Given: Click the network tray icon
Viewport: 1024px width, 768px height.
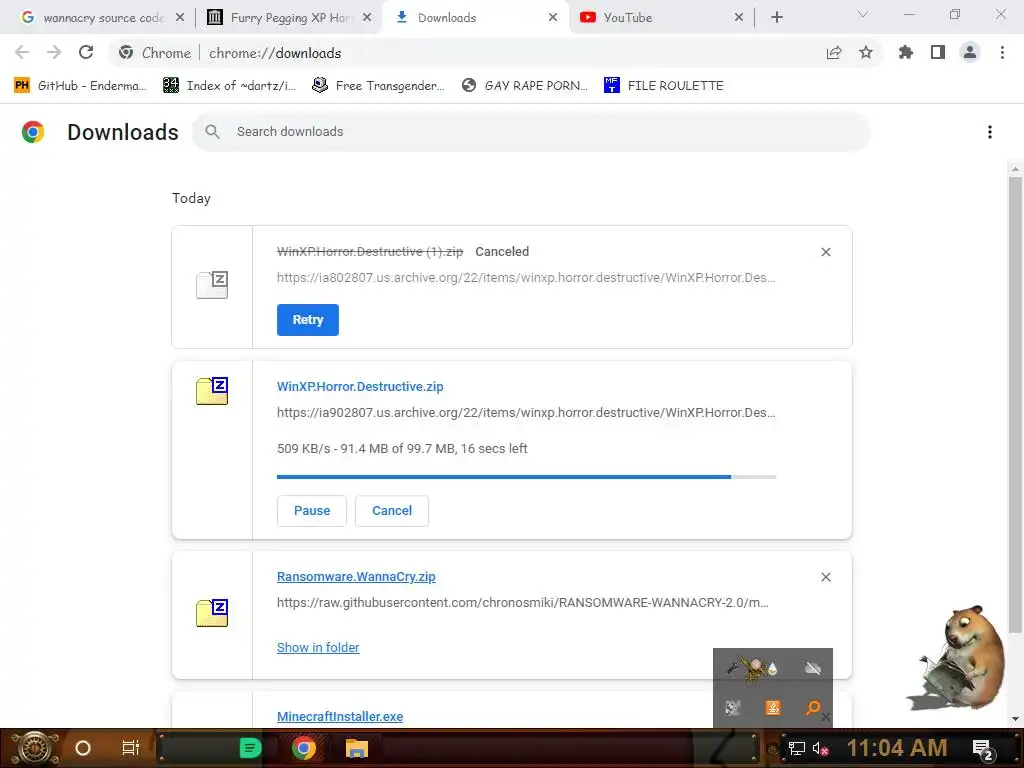Looking at the screenshot, I should (x=797, y=748).
